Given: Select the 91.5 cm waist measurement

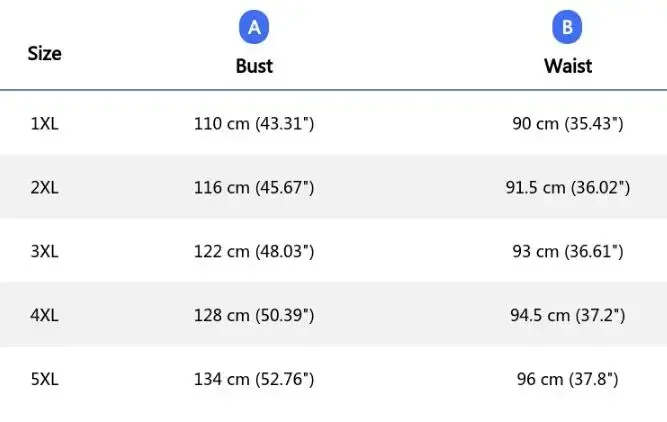Looking at the screenshot, I should click(x=567, y=187).
